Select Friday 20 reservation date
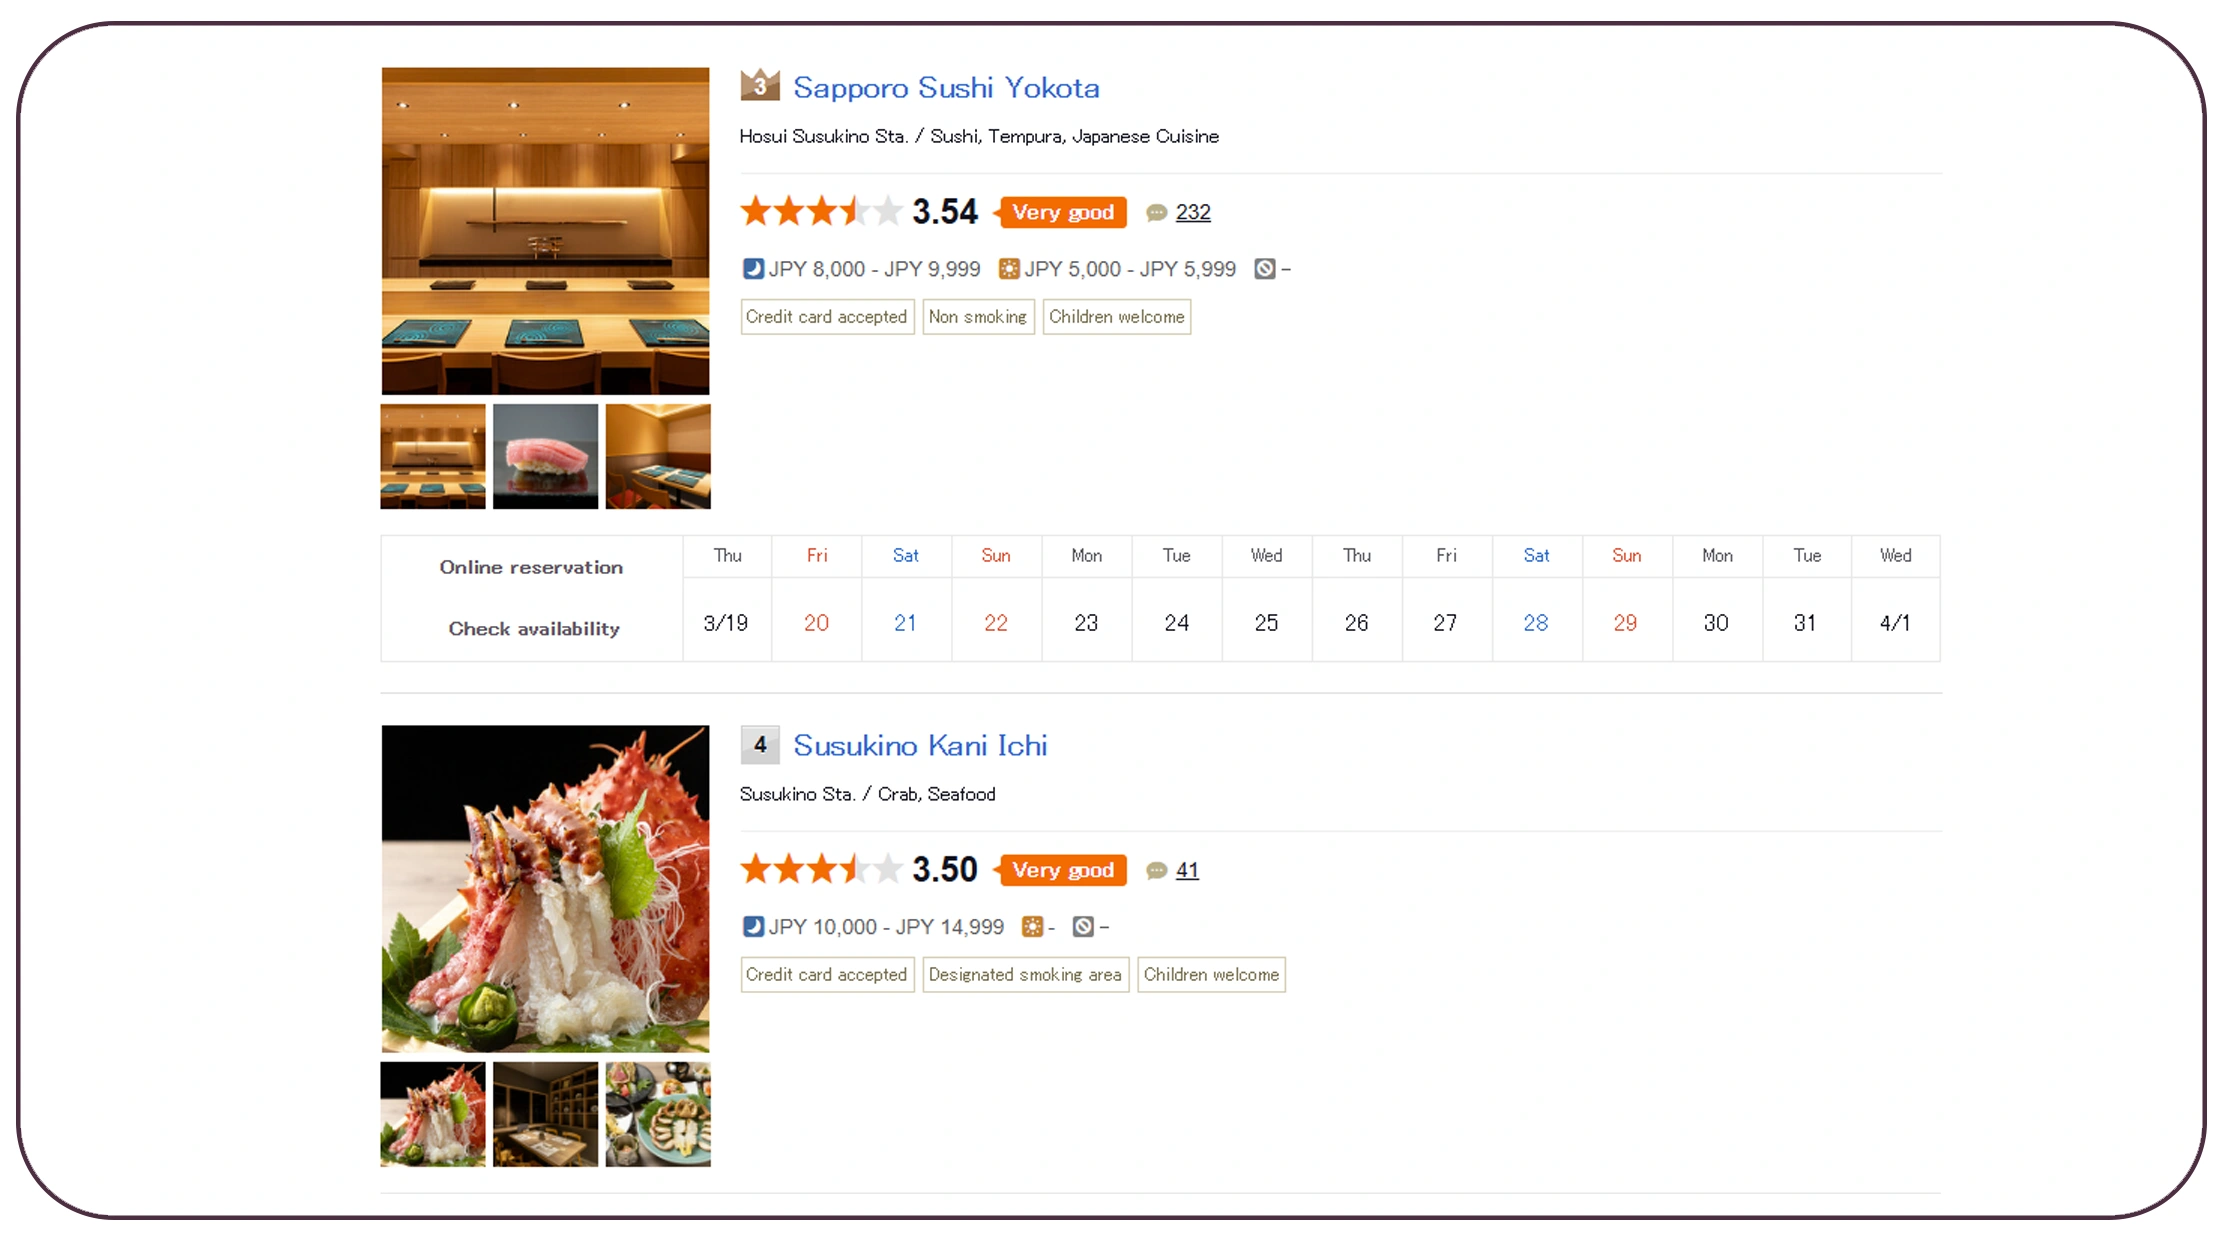The width and height of the screenshot is (2223, 1240). point(816,623)
